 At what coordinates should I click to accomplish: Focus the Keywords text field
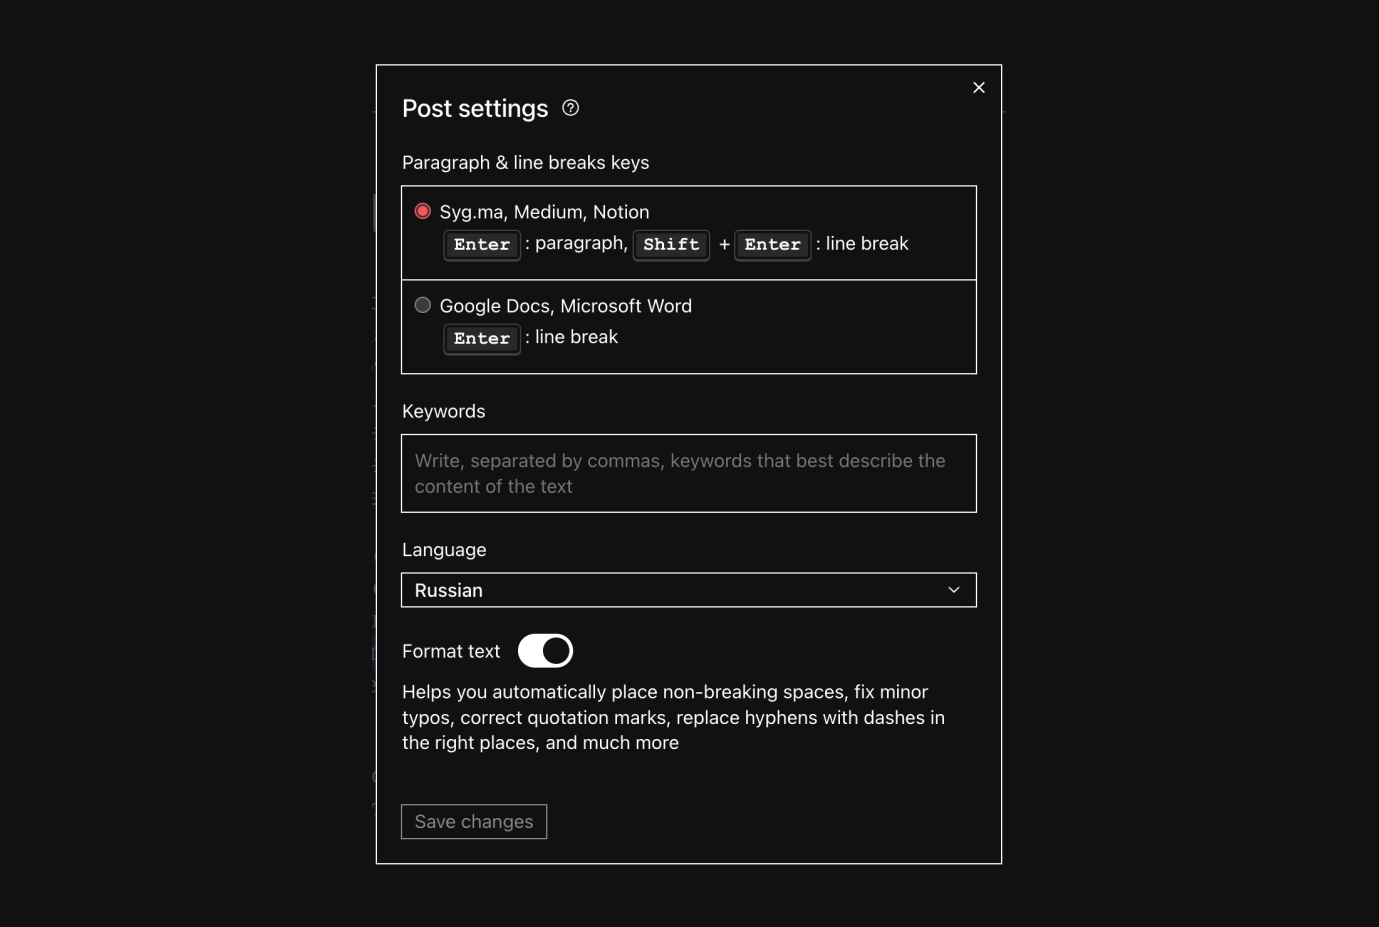689,473
